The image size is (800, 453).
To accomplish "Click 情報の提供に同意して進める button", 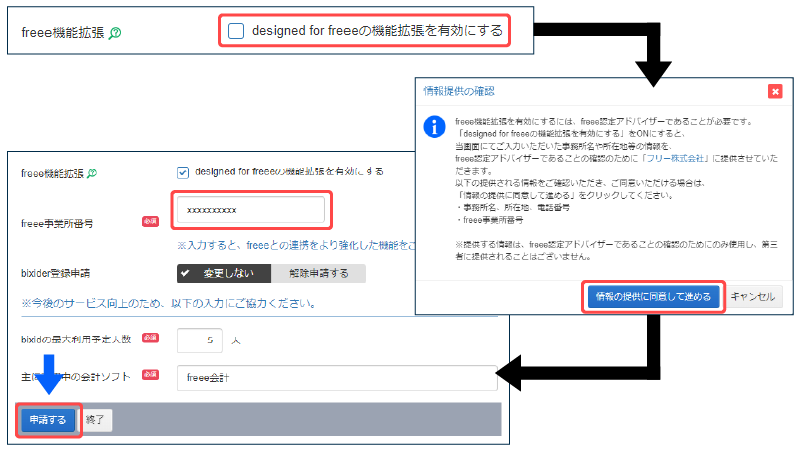I will [653, 296].
